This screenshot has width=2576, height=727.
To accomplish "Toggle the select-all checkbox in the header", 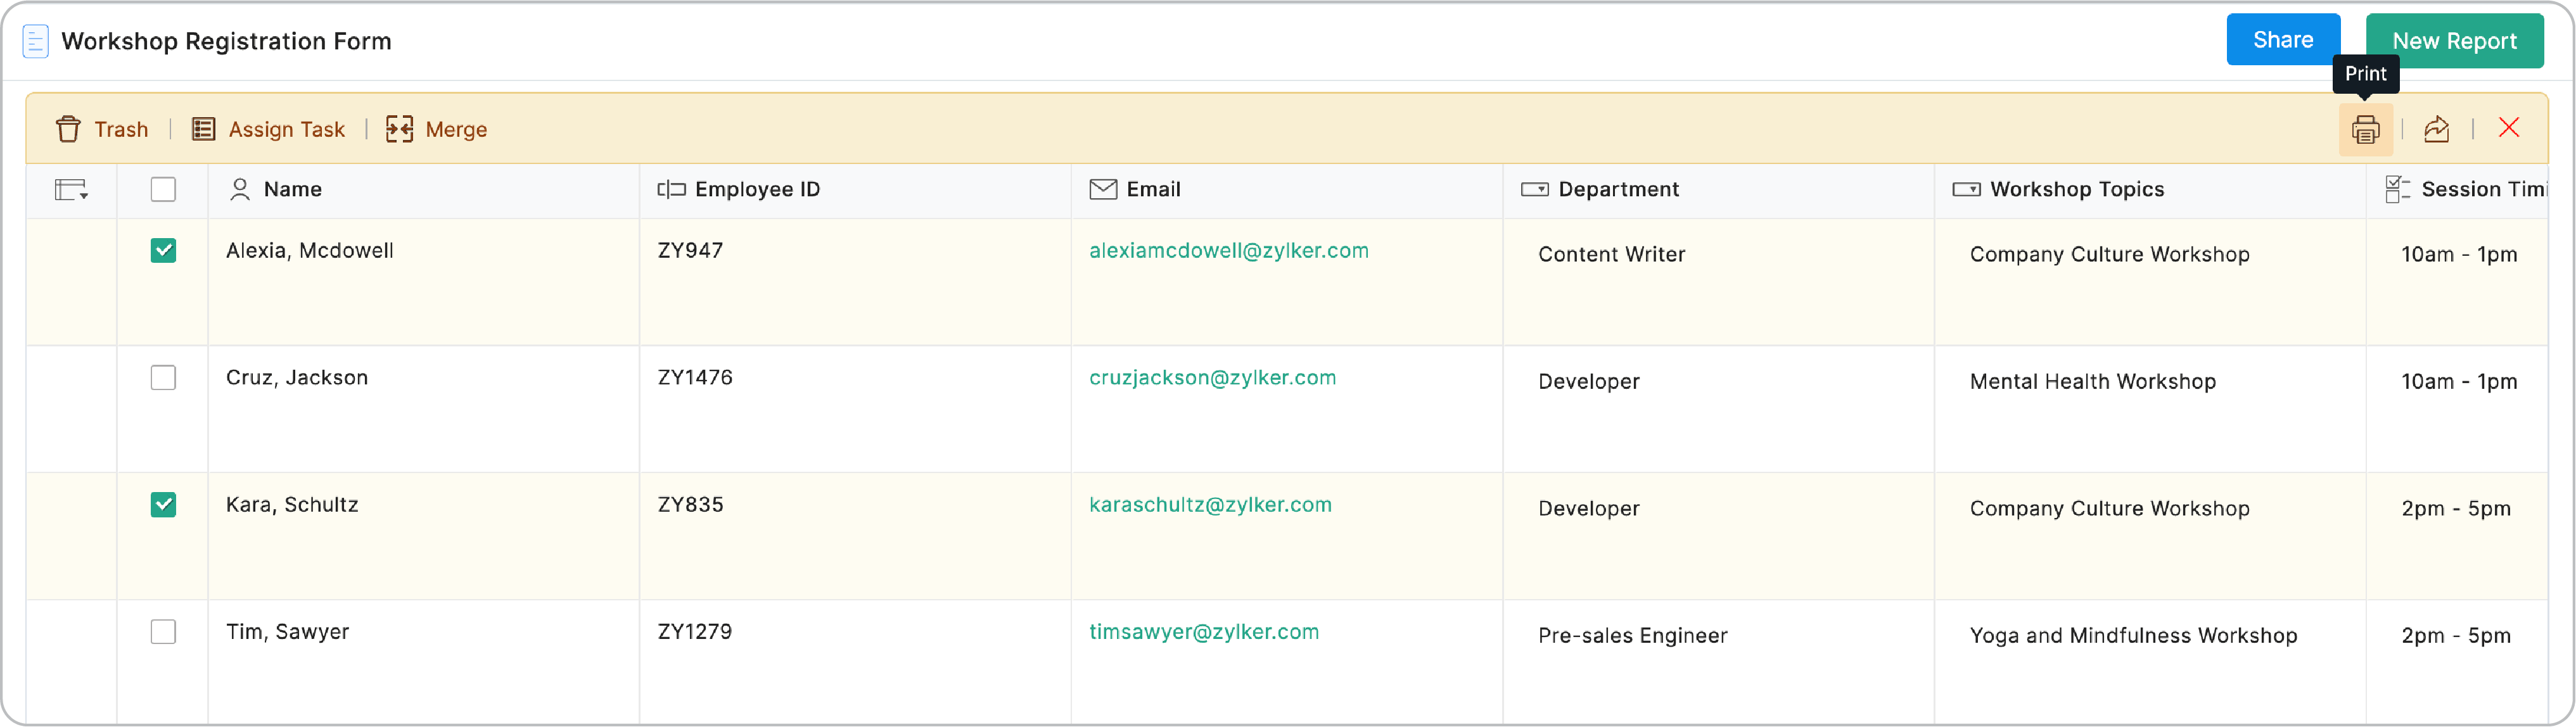I will coord(162,189).
